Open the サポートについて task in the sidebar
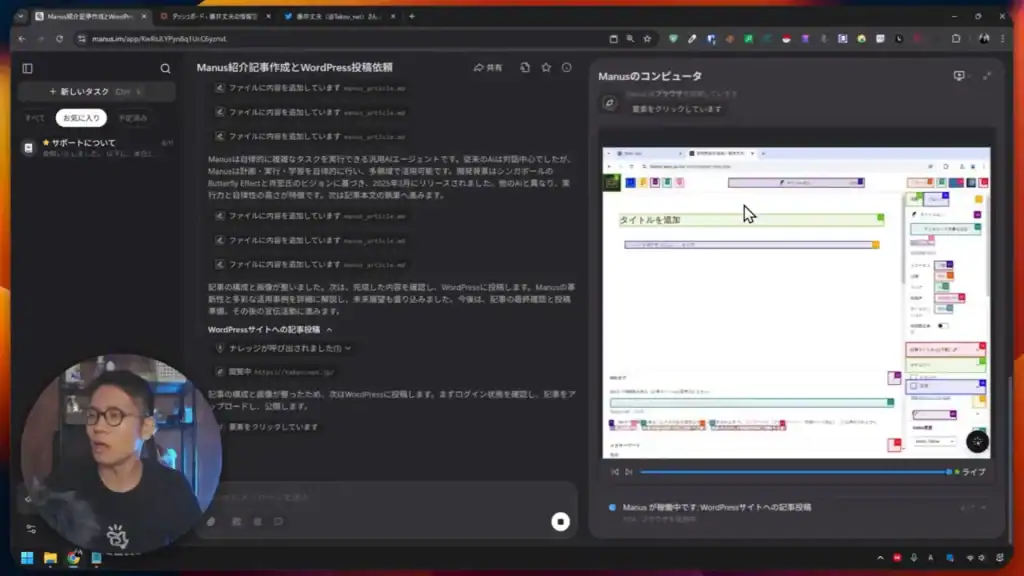The width and height of the screenshot is (1024, 576). (x=97, y=148)
